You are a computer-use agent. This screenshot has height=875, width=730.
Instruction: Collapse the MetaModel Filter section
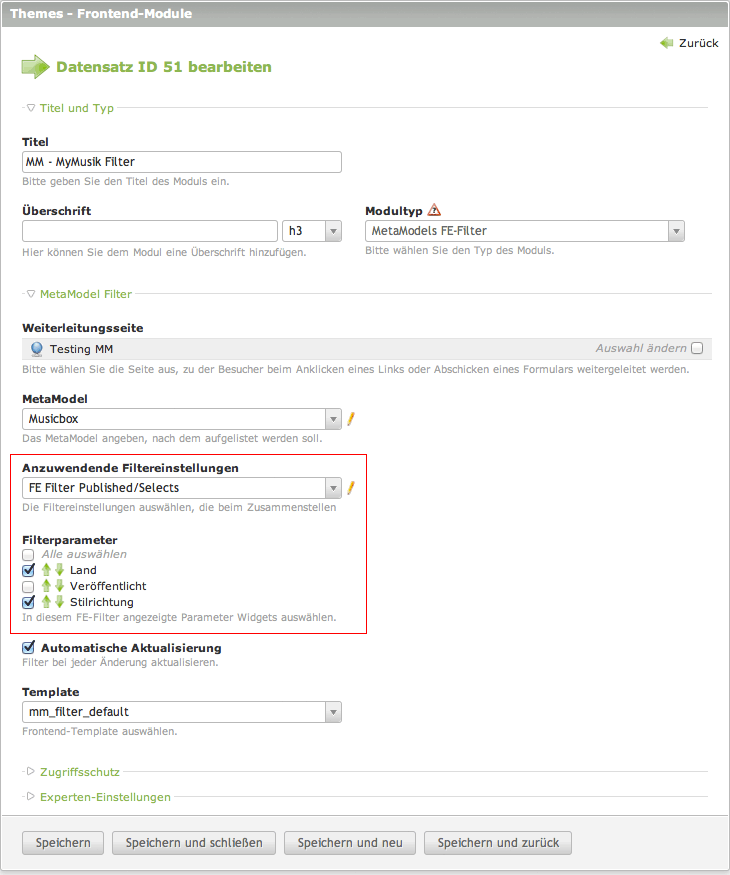coord(85,294)
